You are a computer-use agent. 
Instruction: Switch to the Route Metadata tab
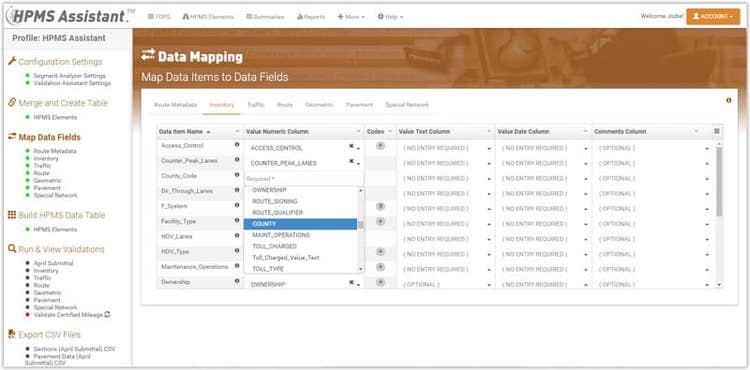176,105
